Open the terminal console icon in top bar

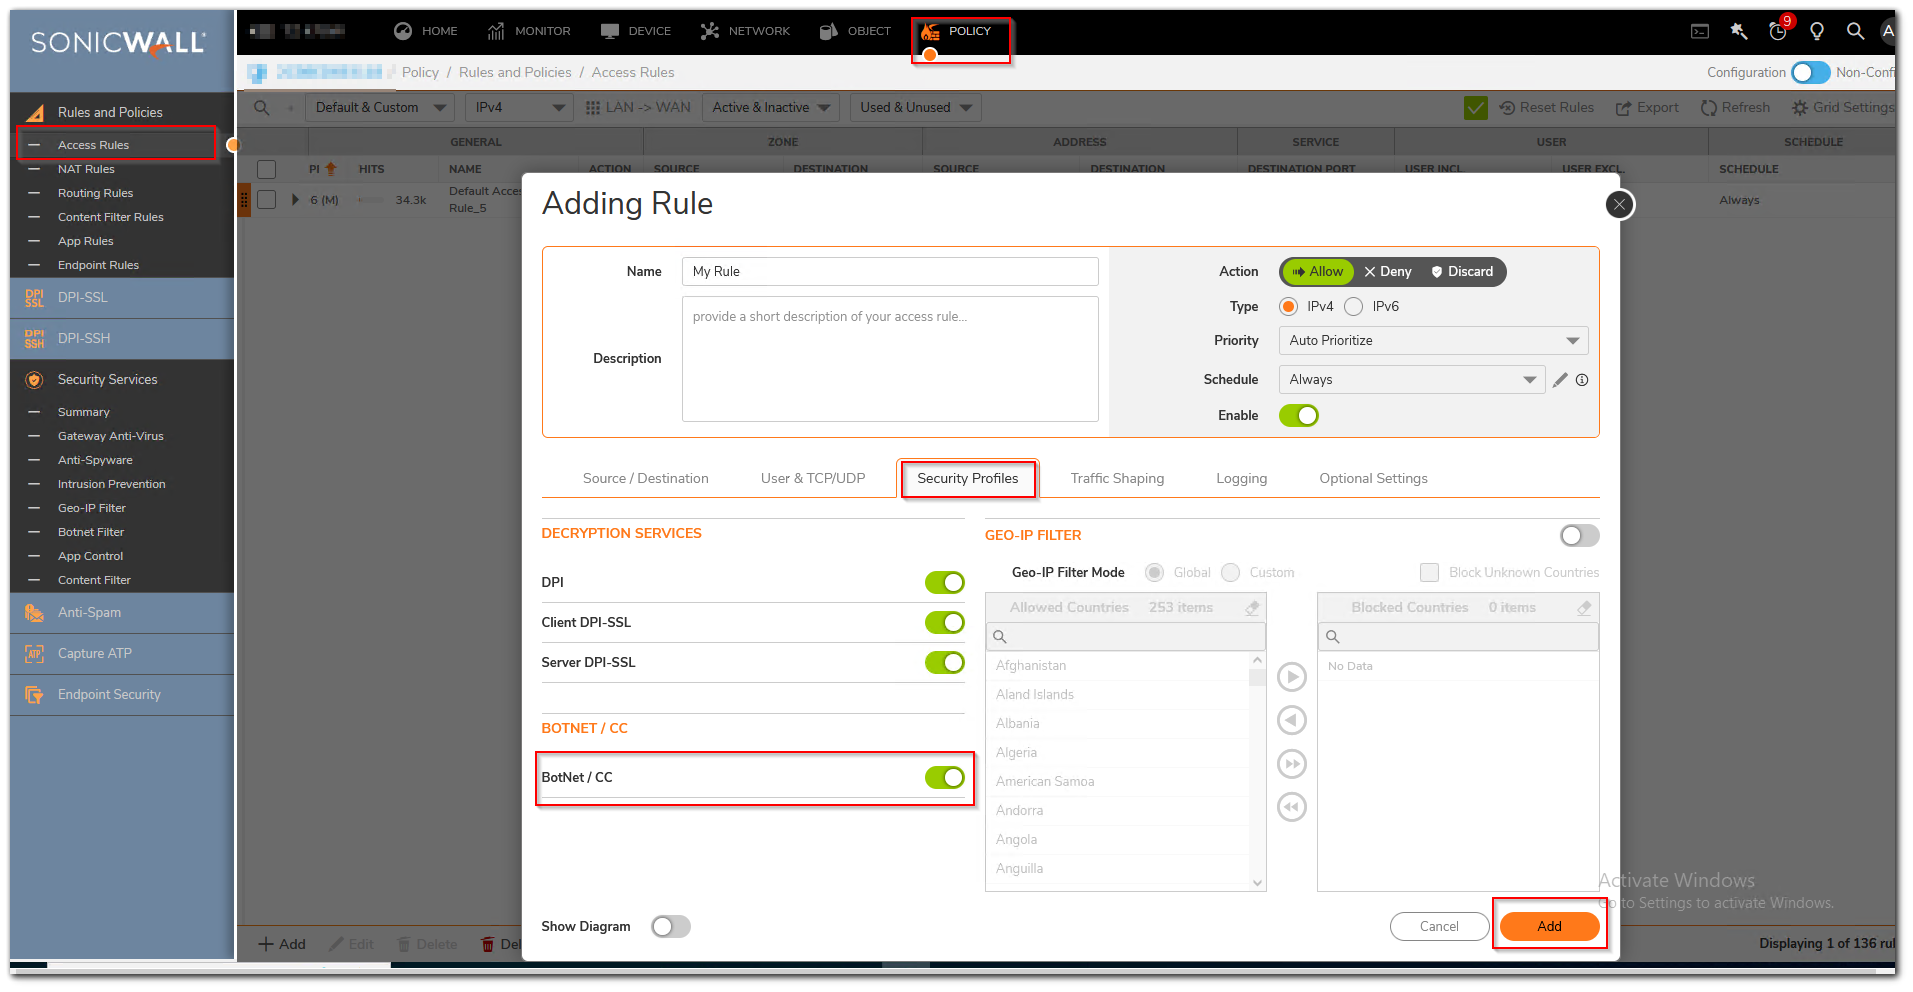1700,32
